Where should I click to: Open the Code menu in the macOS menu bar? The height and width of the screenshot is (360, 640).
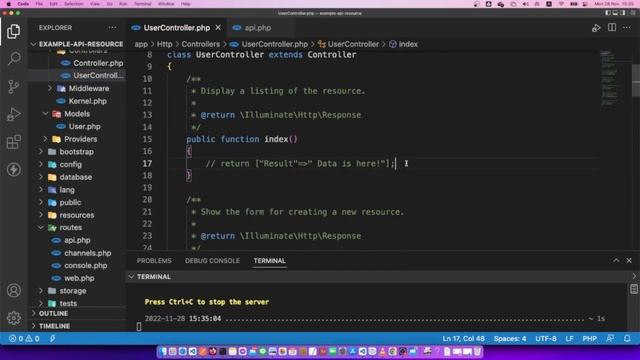23,4
